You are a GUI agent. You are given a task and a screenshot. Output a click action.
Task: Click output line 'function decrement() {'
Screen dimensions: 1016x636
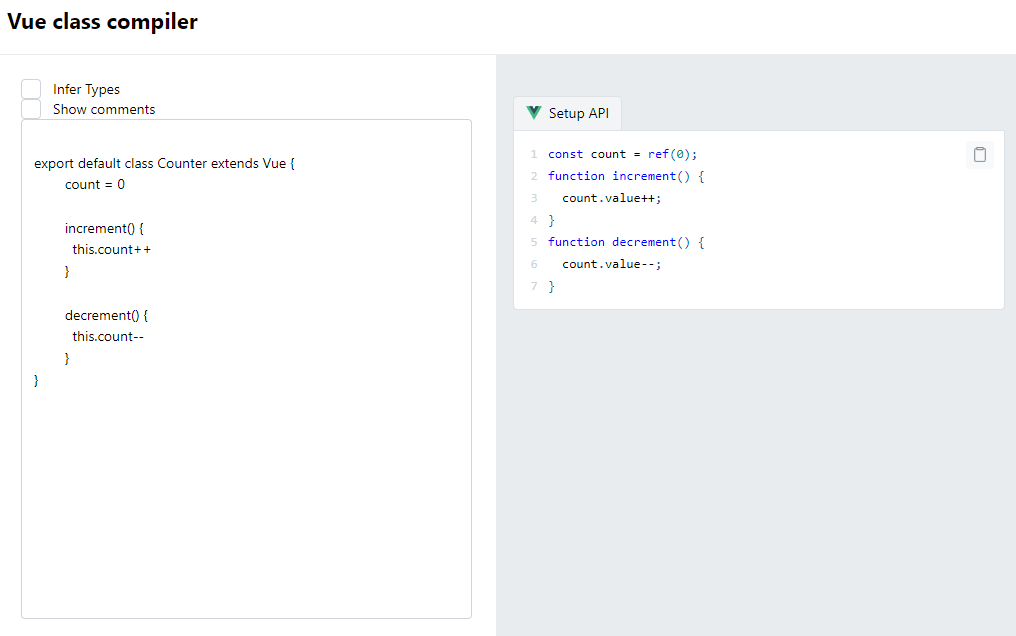tap(626, 242)
